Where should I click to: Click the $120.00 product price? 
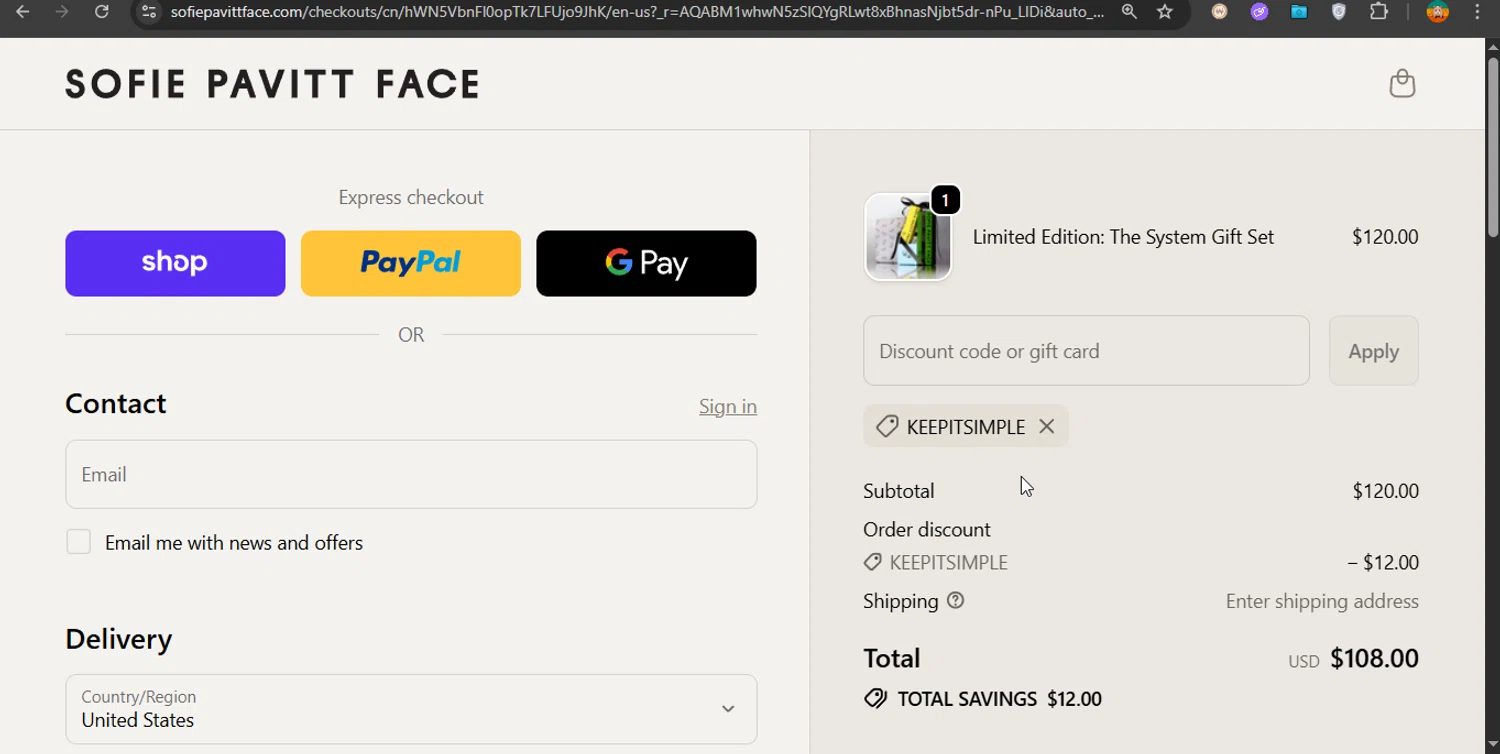pos(1385,237)
